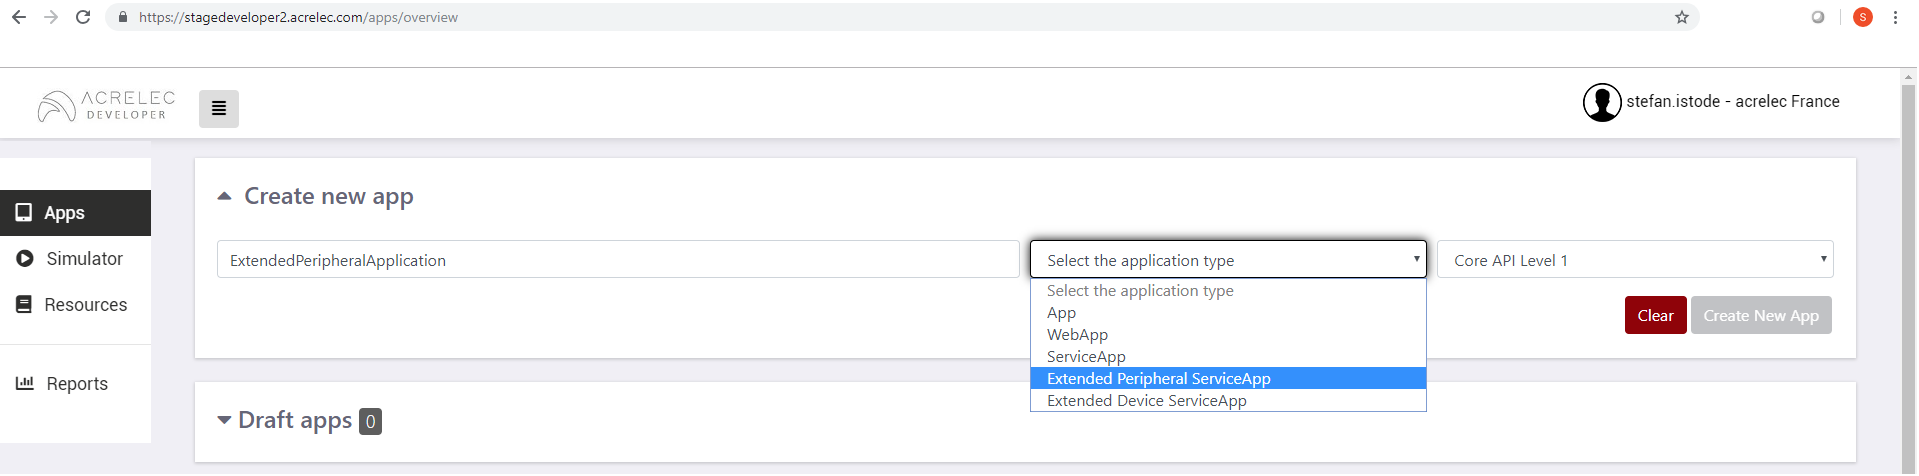Open the Simulator sidebar item

75,259
